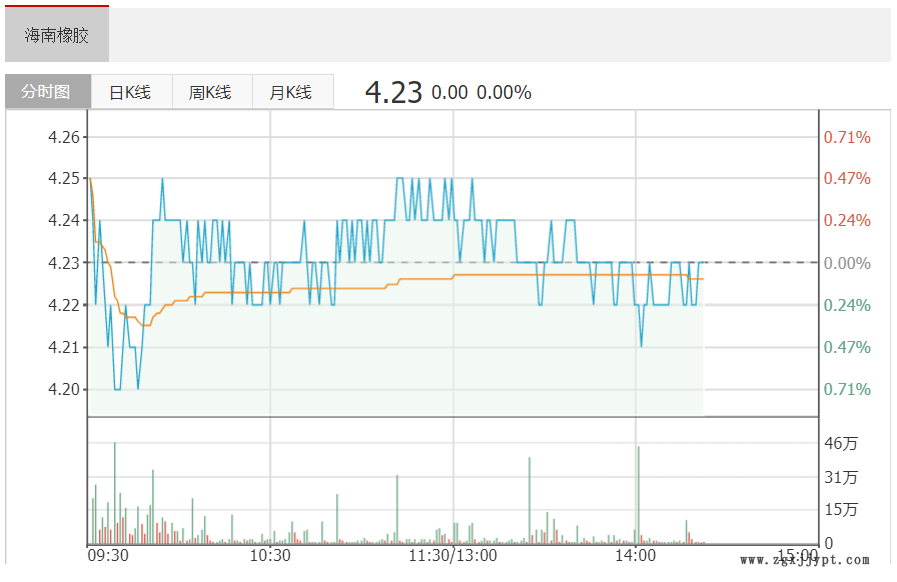Click the 10:30 time axis label
This screenshot has height=582, width=897.
pyautogui.click(x=270, y=556)
